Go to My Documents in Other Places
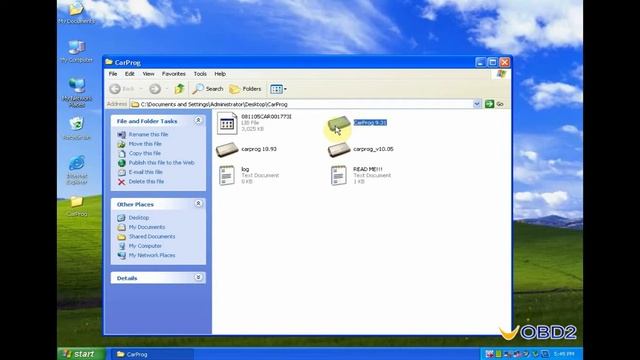Image resolution: width=640 pixels, height=360 pixels. [147, 227]
